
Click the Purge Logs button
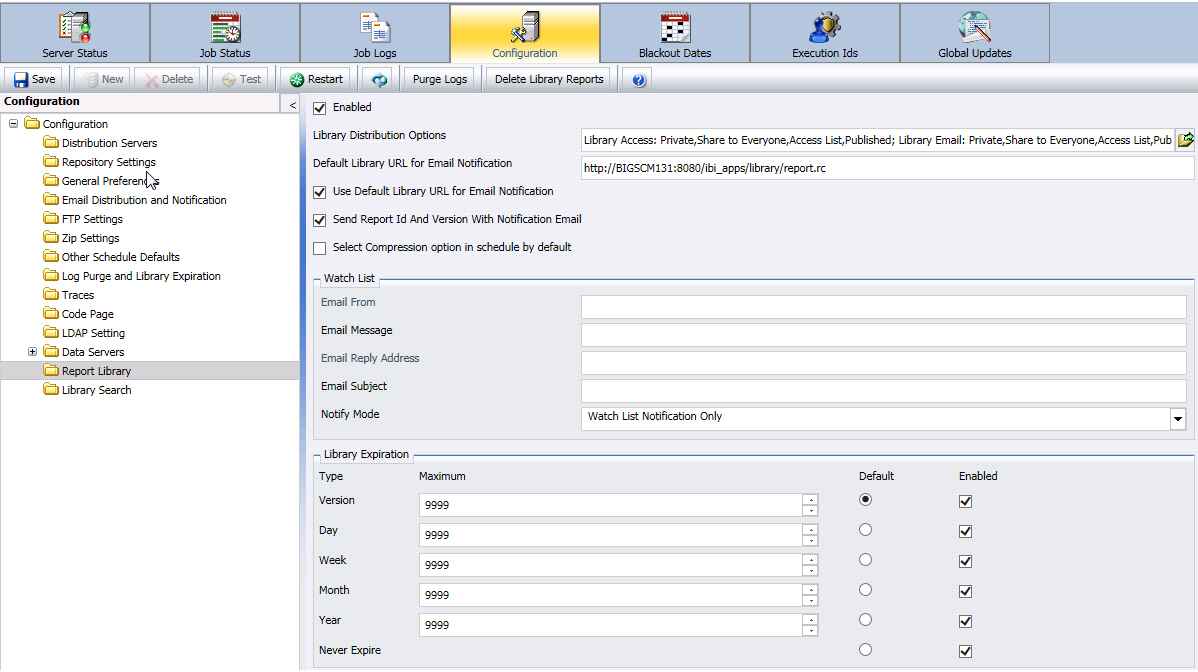click(x=439, y=79)
